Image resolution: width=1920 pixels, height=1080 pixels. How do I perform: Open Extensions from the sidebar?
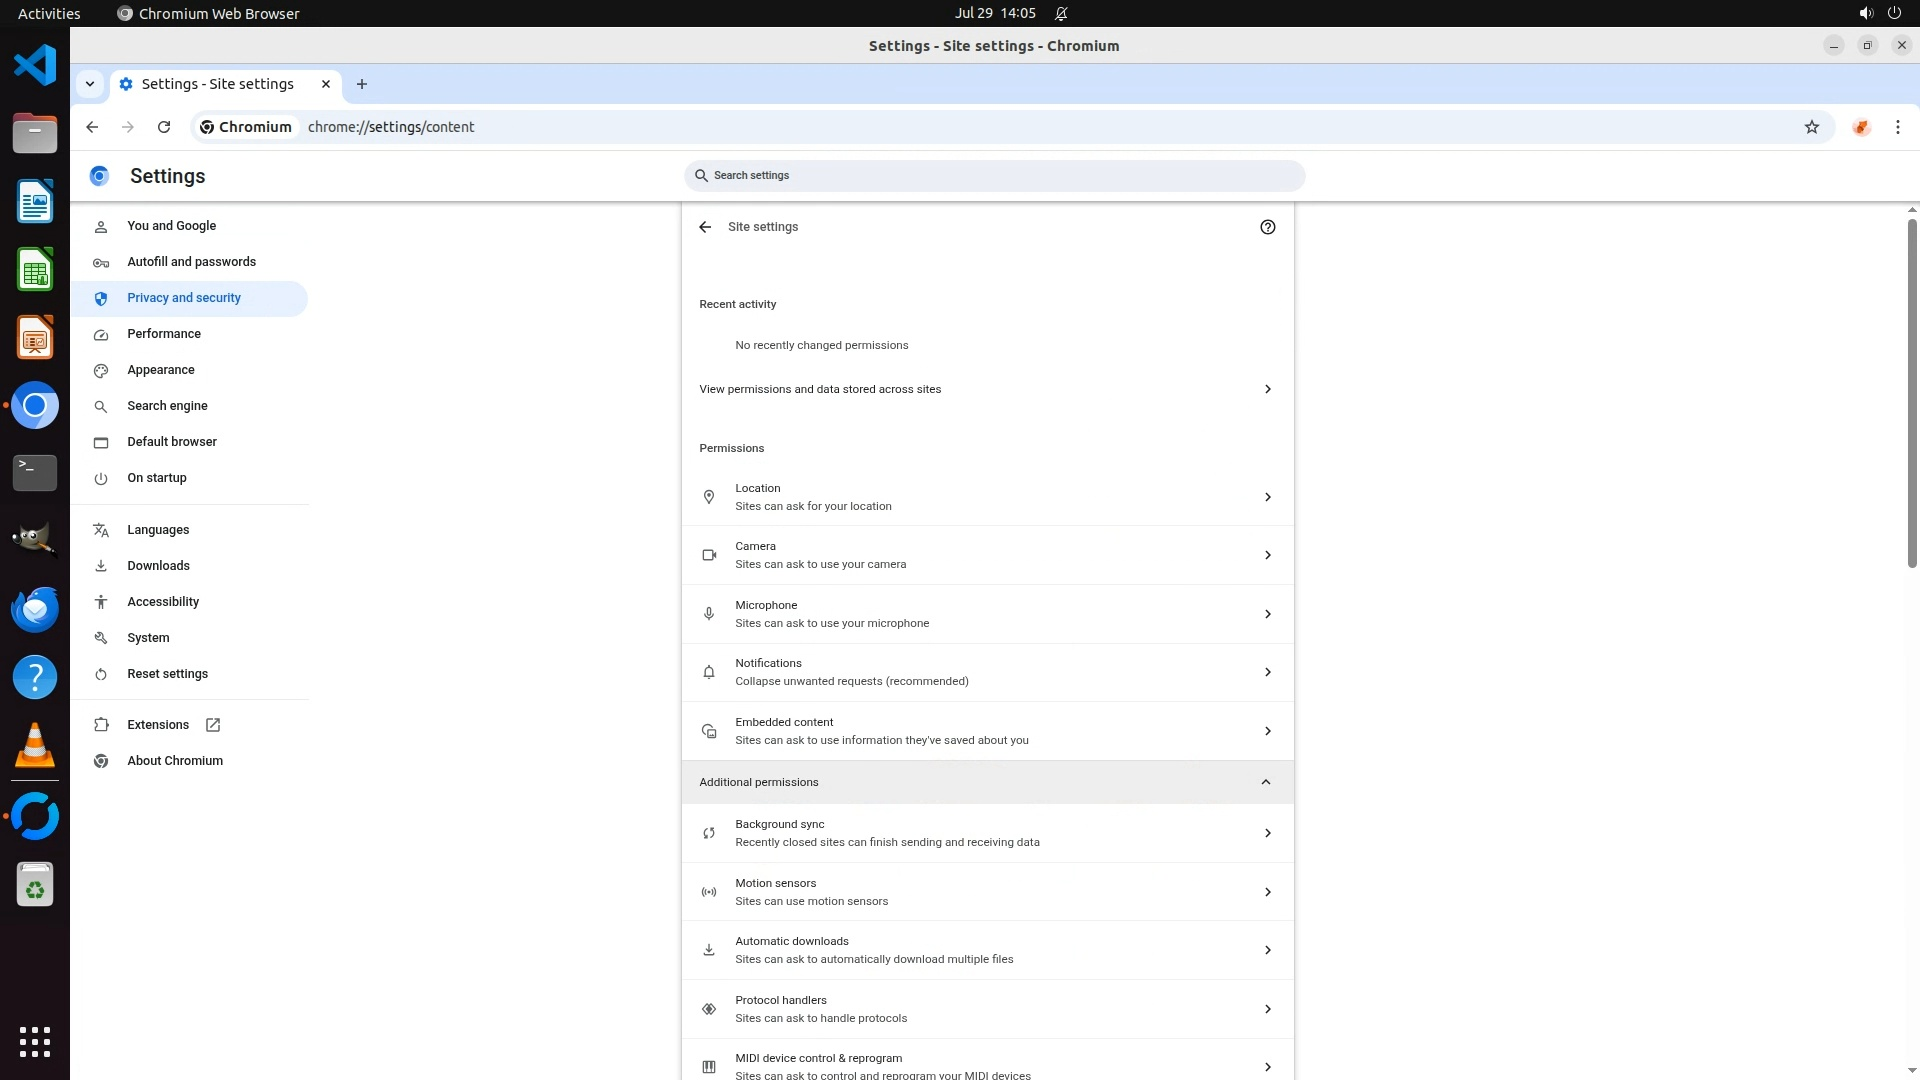(158, 725)
